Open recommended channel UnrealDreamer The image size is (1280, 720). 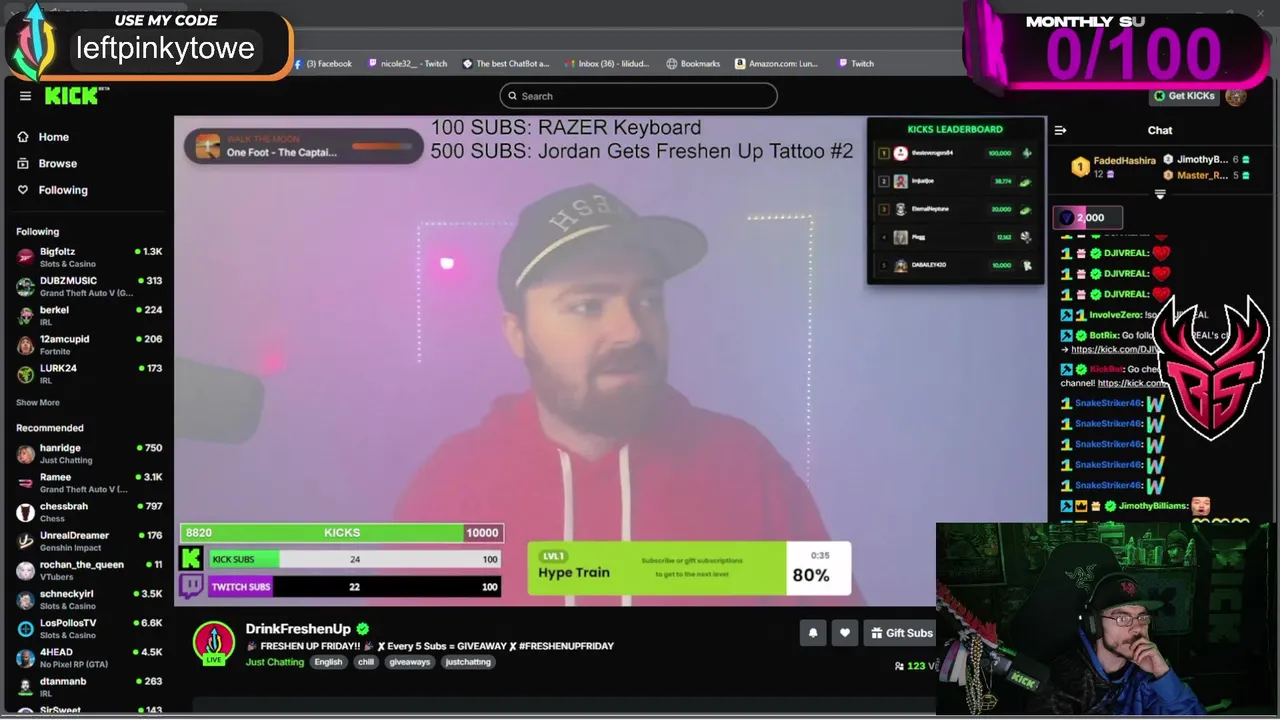tap(89, 541)
